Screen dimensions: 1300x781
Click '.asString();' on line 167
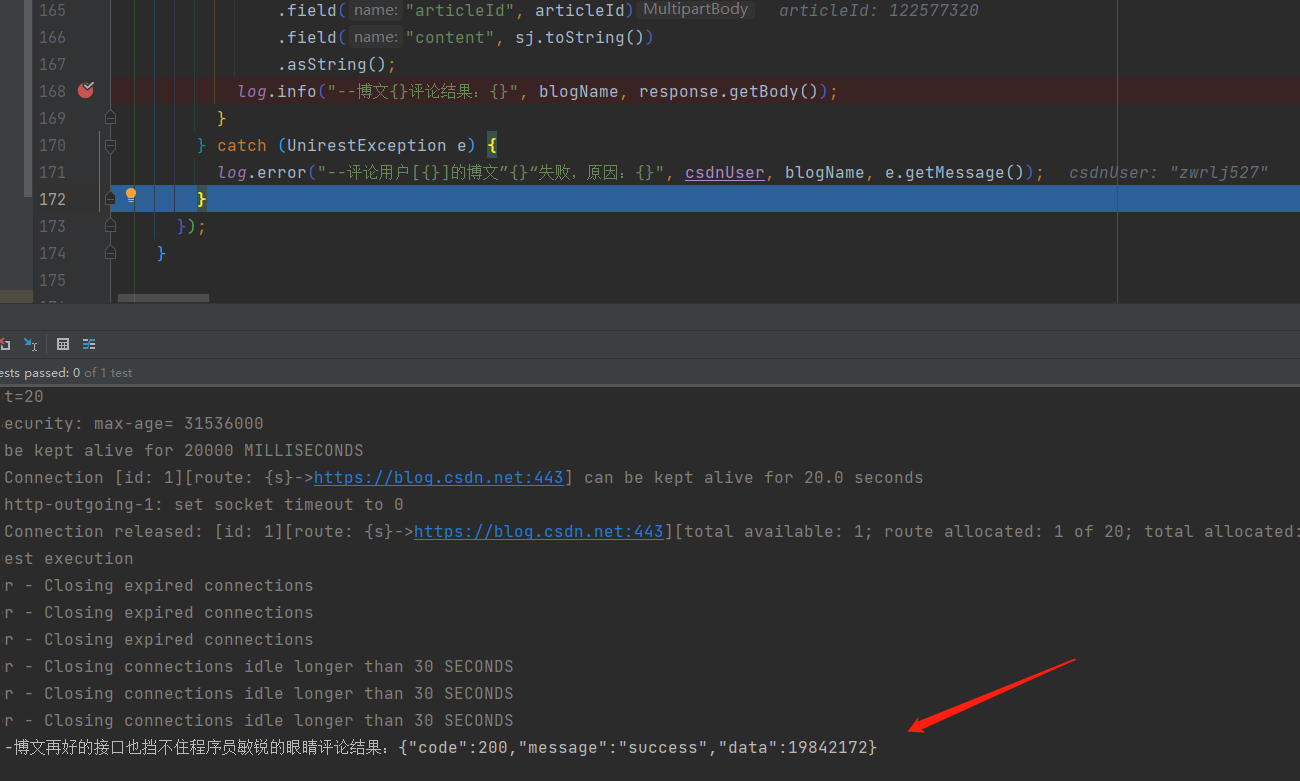click(x=337, y=64)
